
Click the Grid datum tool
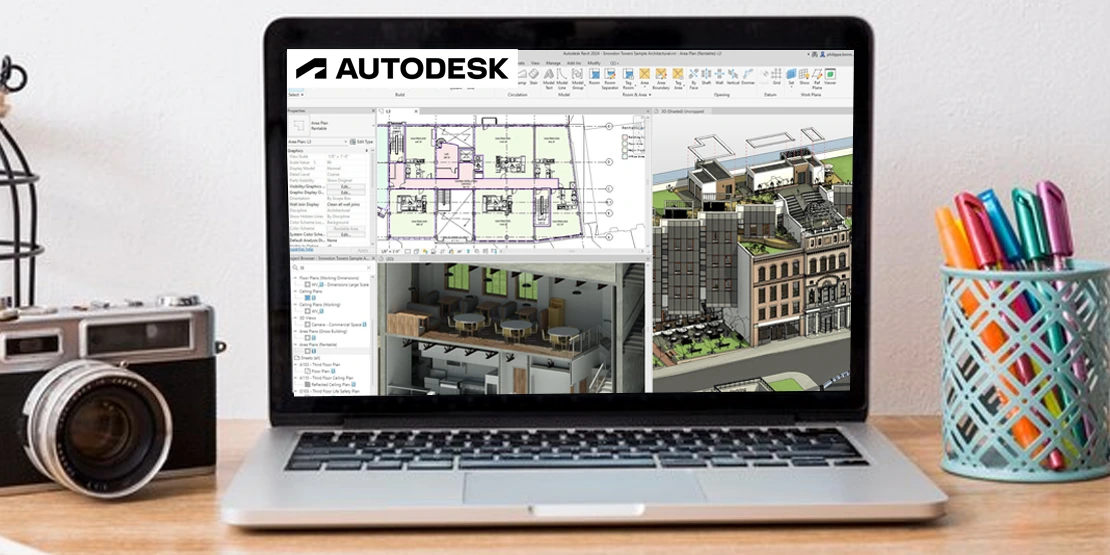tap(777, 77)
